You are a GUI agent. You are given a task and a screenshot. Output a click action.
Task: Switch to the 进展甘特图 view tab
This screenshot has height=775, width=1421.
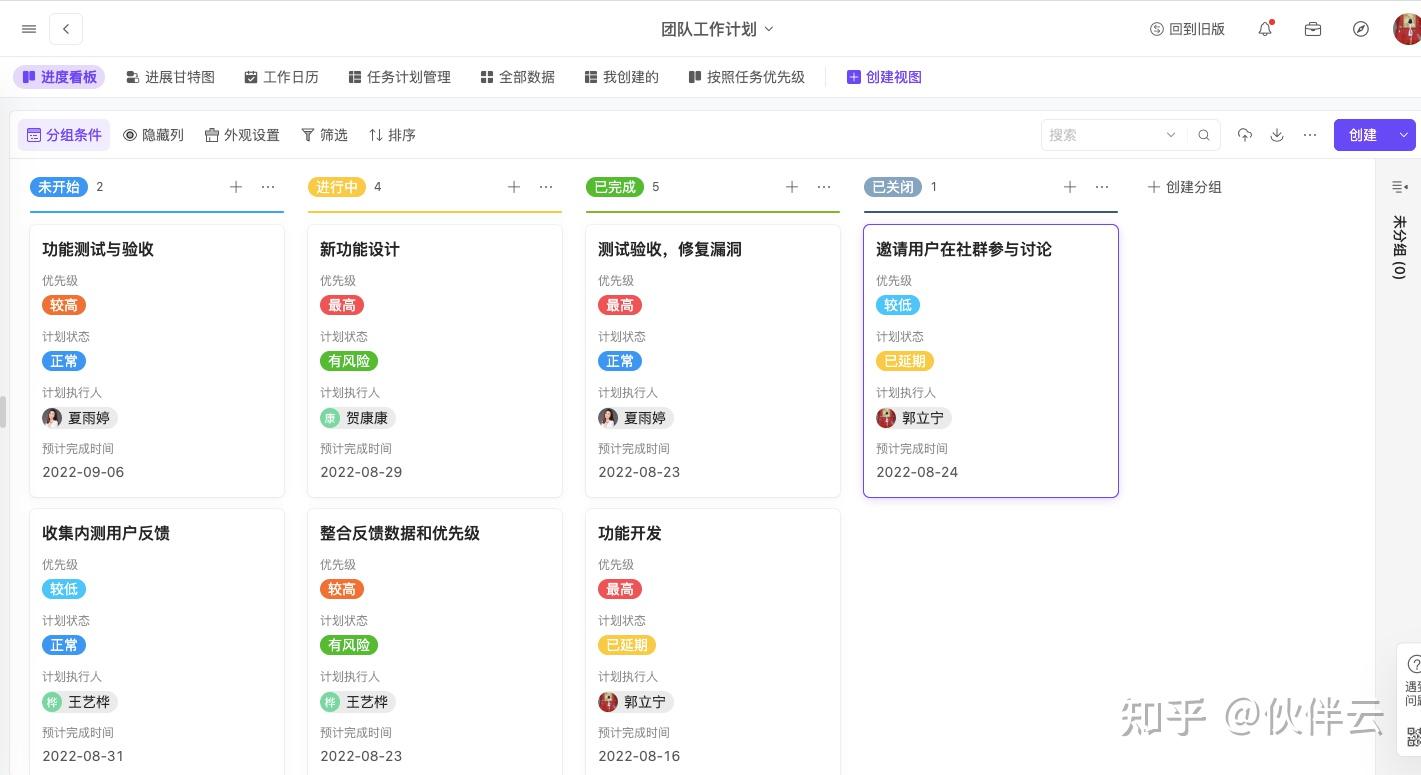(170, 77)
